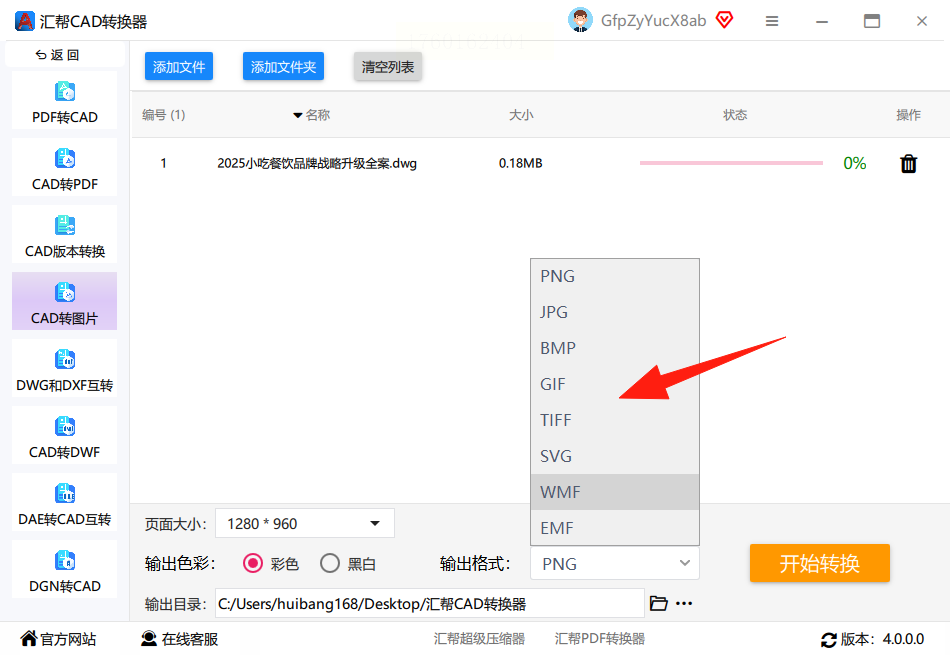Choose PNG from the format list
The image size is (950, 655).
[615, 276]
